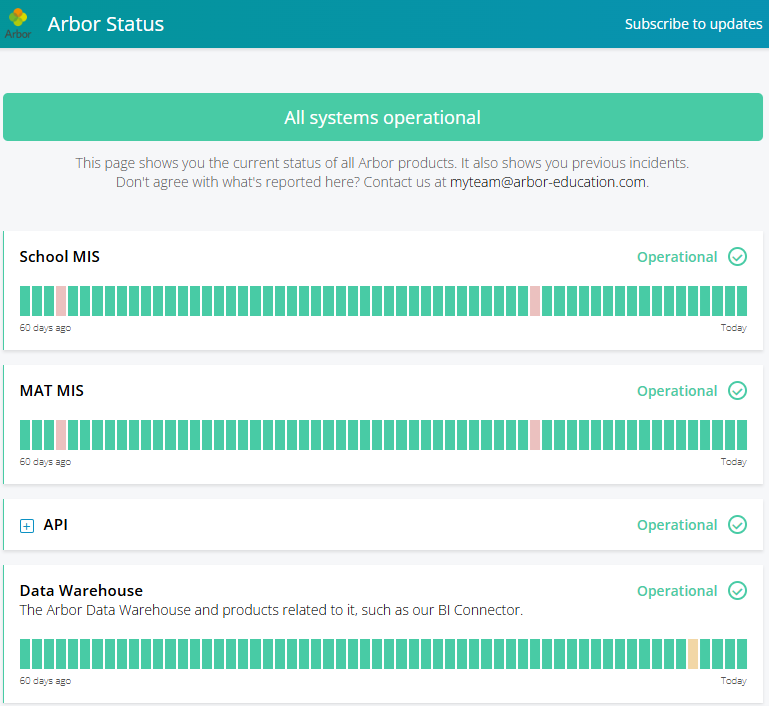769x706 pixels.
Task: Click the last (today) bar in School MIS timeline
Action: pos(742,301)
